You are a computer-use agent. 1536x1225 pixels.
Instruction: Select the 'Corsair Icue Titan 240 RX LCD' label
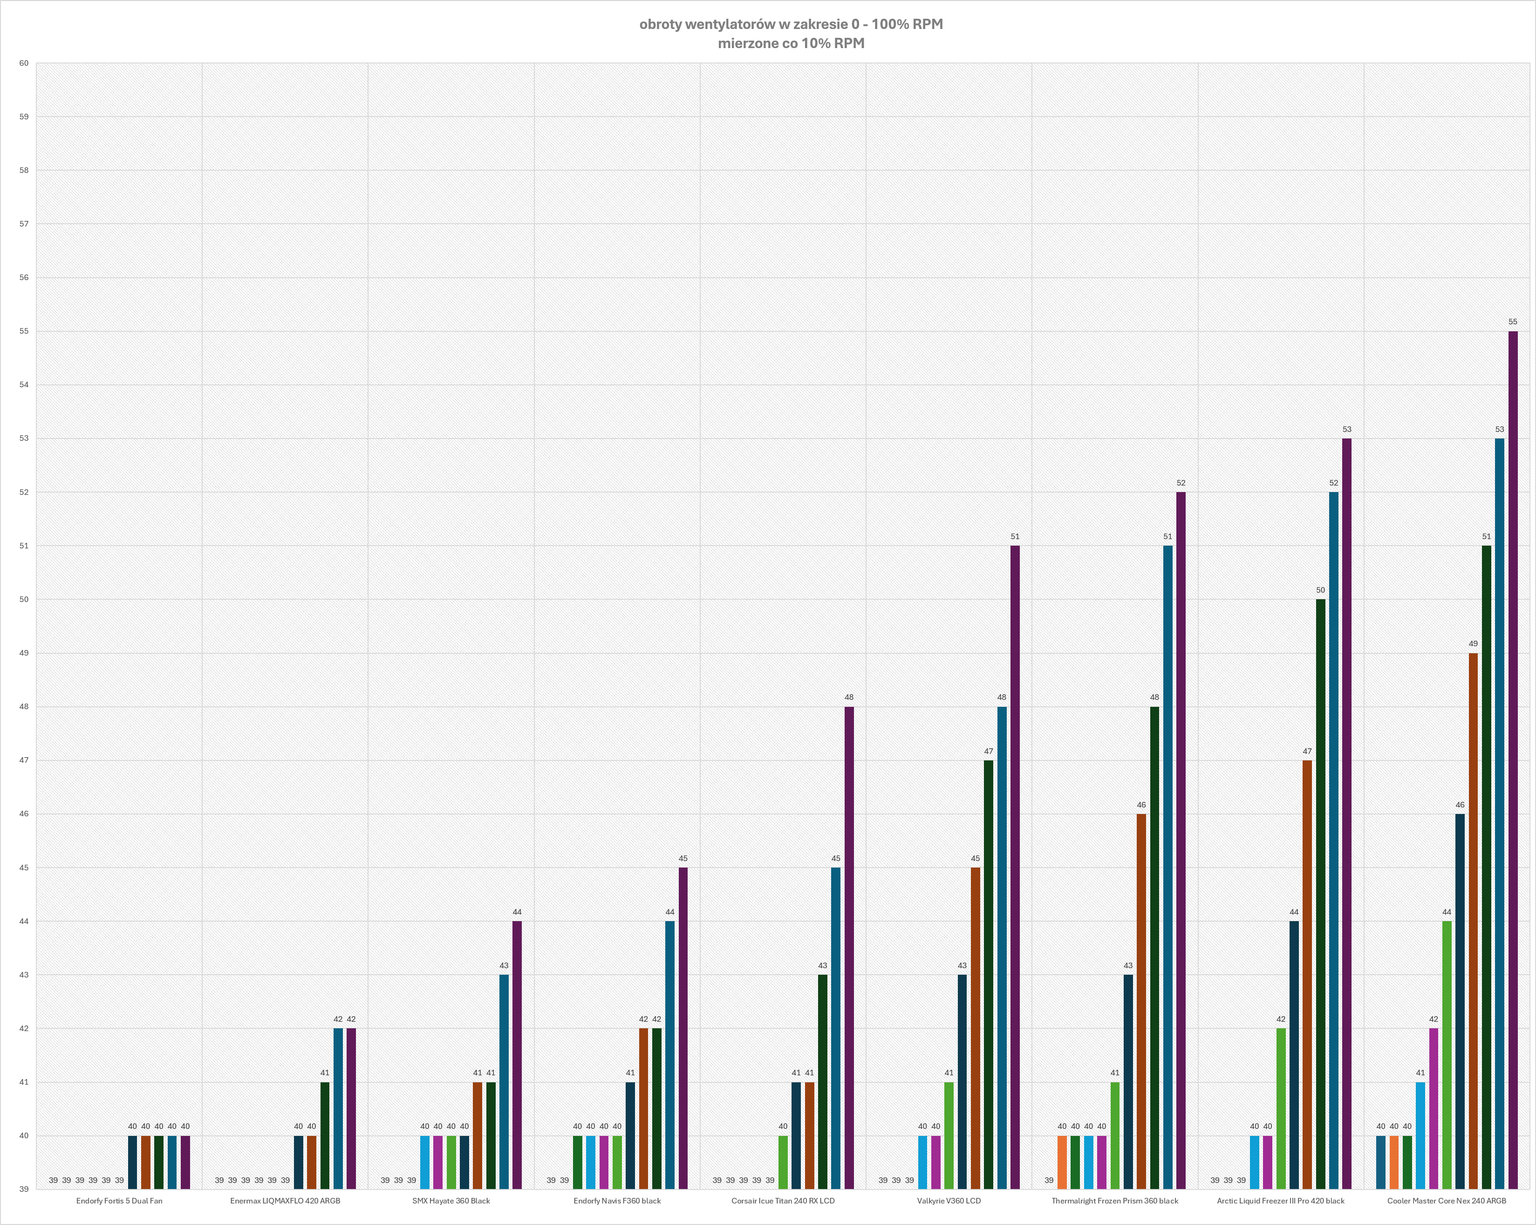[x=783, y=1201]
